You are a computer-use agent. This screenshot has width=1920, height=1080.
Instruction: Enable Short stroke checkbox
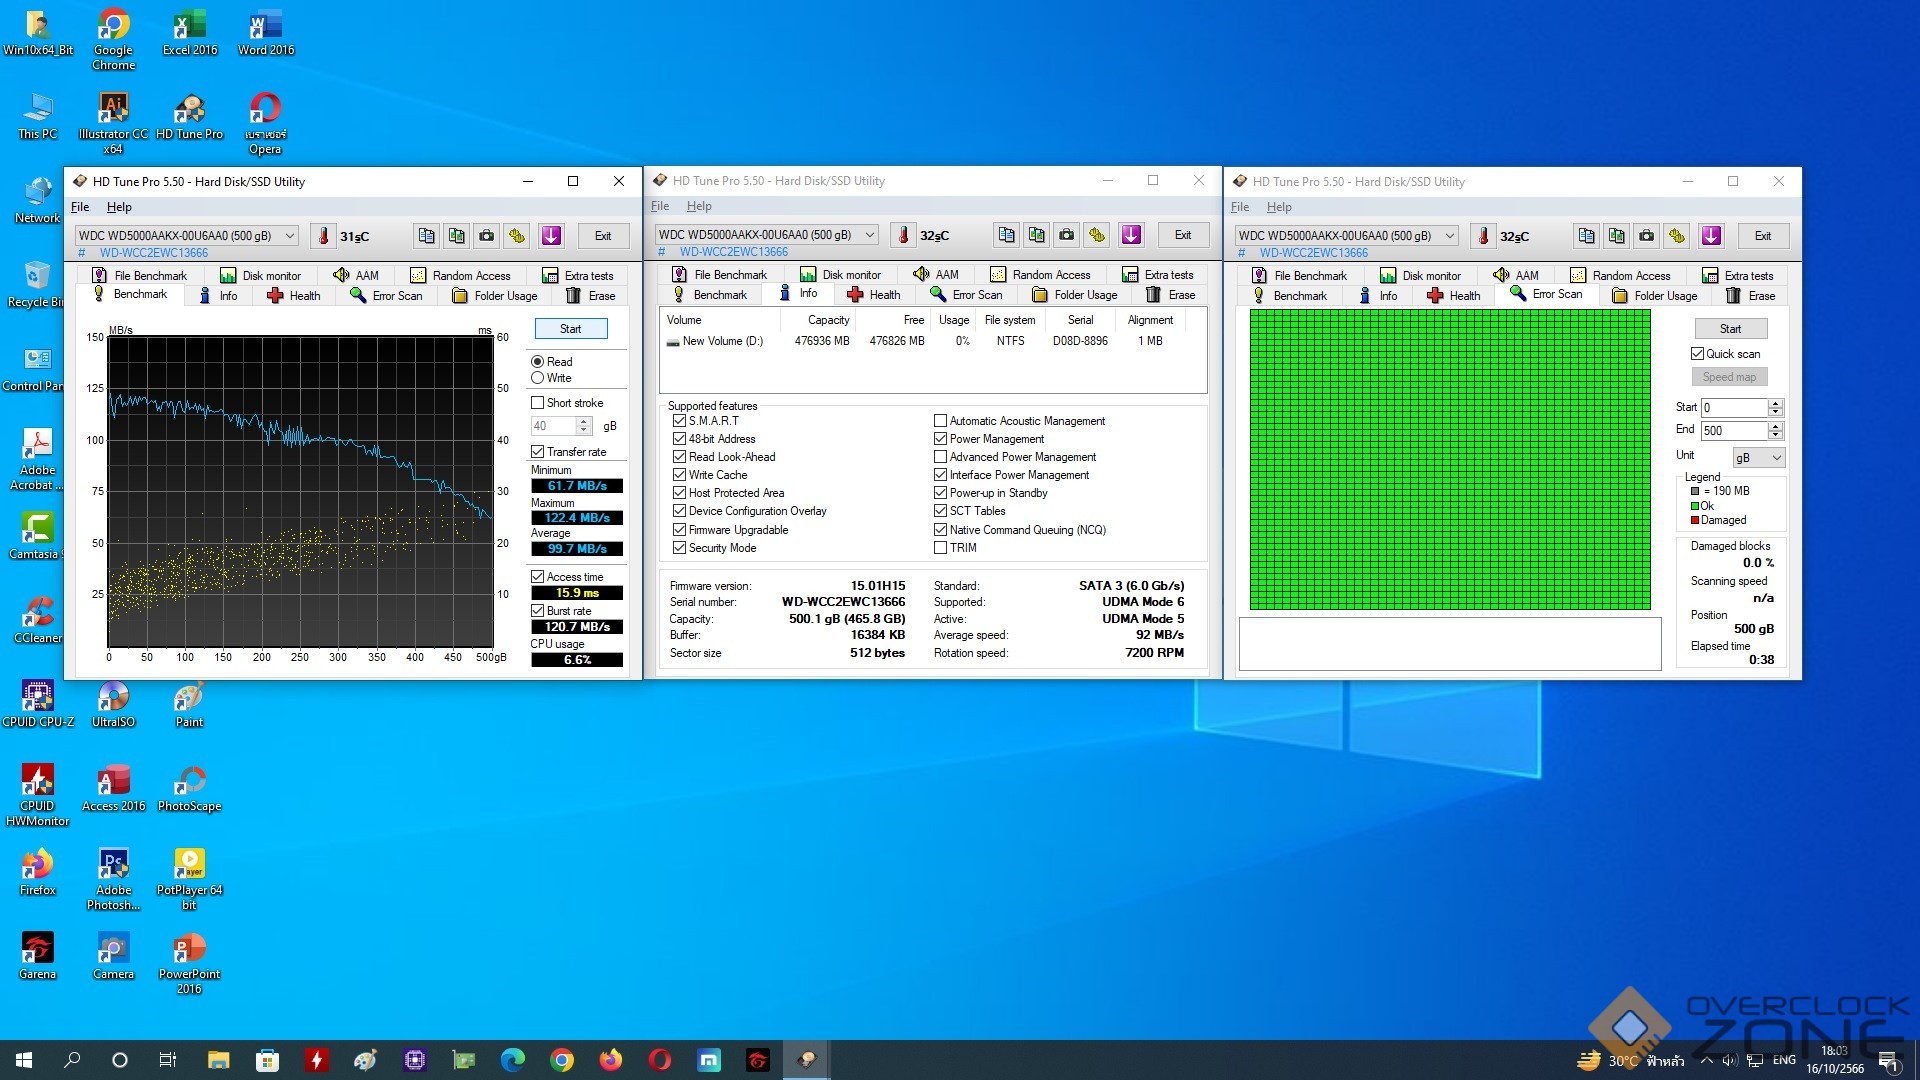tap(538, 403)
